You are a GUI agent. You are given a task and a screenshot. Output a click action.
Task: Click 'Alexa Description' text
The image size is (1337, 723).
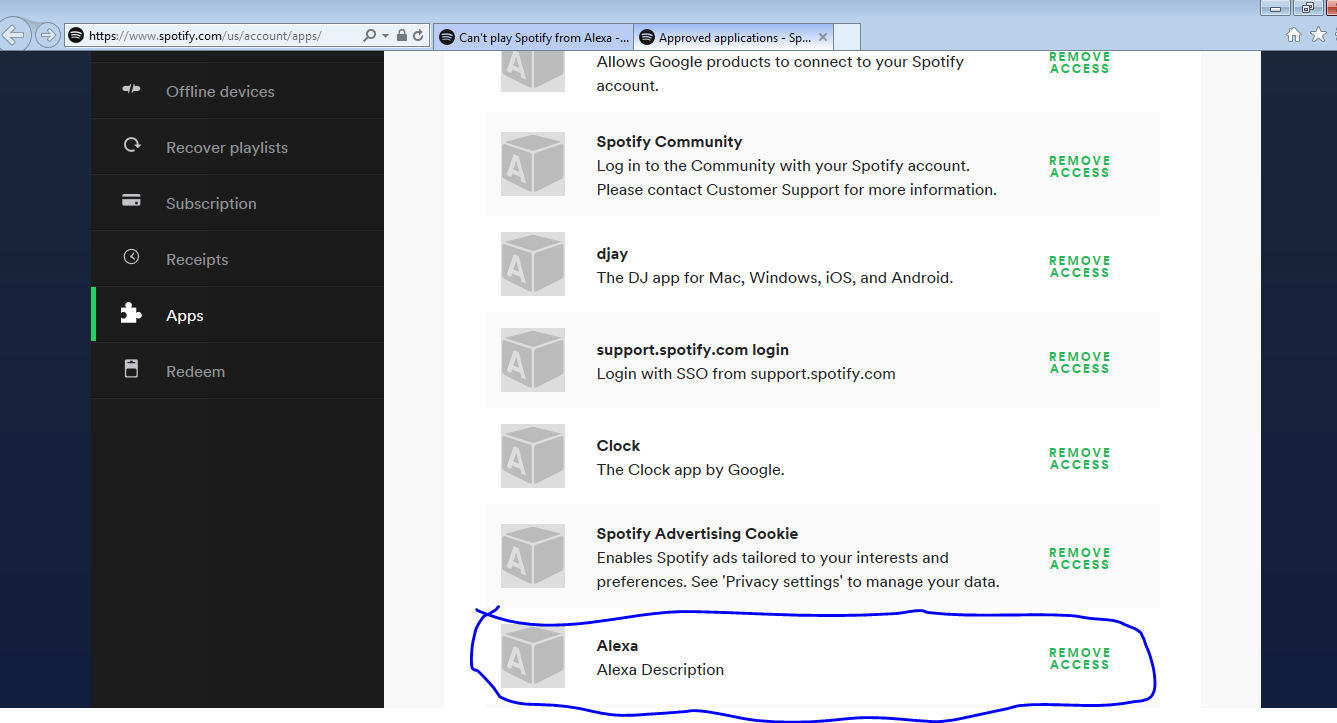tap(660, 670)
